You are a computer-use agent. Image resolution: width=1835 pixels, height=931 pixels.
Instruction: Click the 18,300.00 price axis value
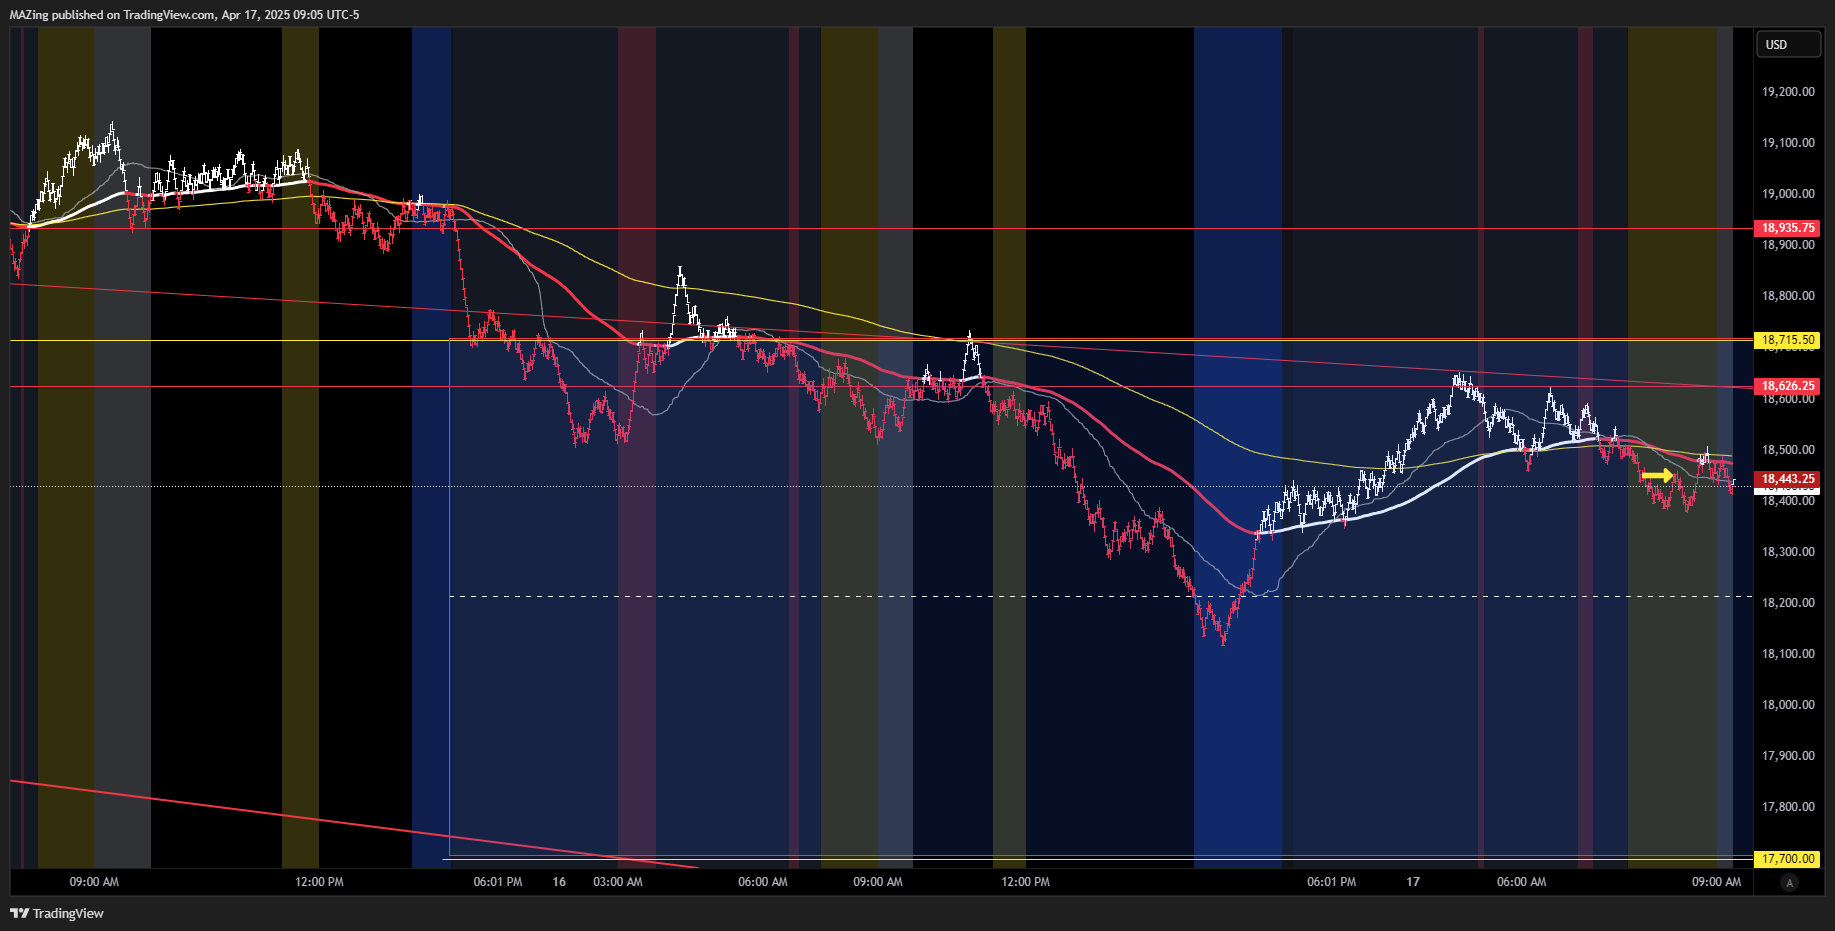[1788, 552]
